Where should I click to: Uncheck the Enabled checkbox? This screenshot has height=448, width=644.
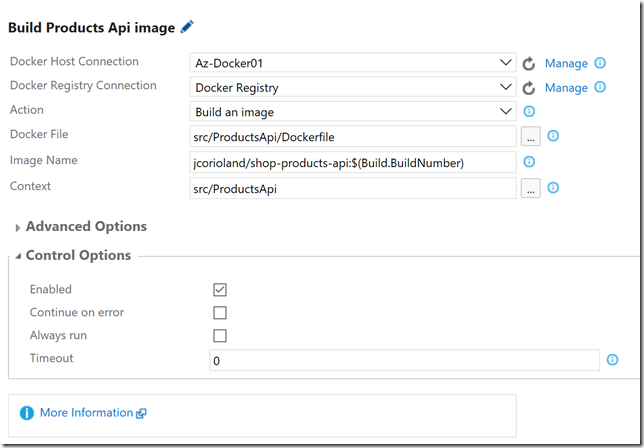(220, 289)
